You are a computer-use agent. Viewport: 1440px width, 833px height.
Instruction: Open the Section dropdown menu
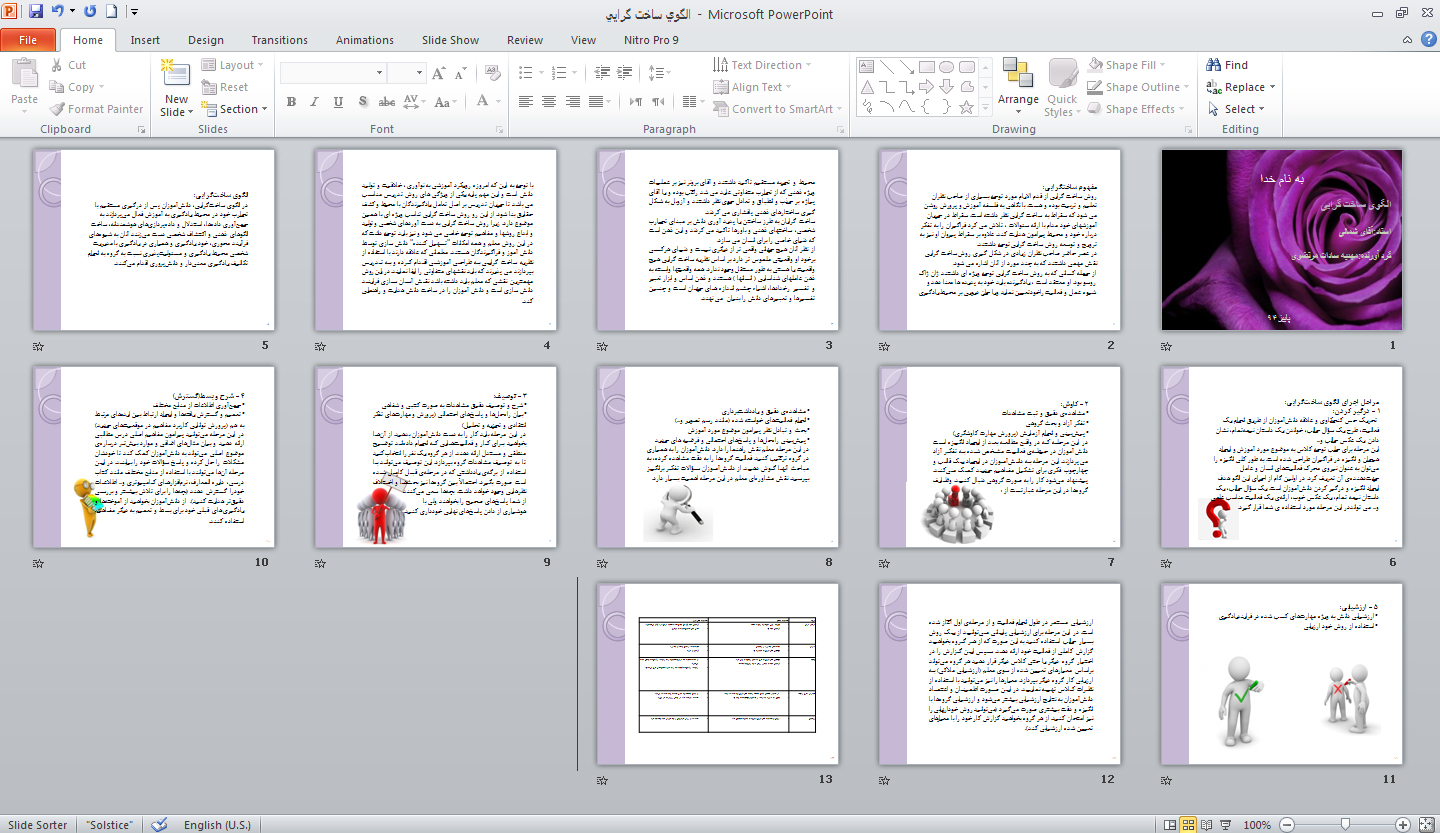(238, 109)
